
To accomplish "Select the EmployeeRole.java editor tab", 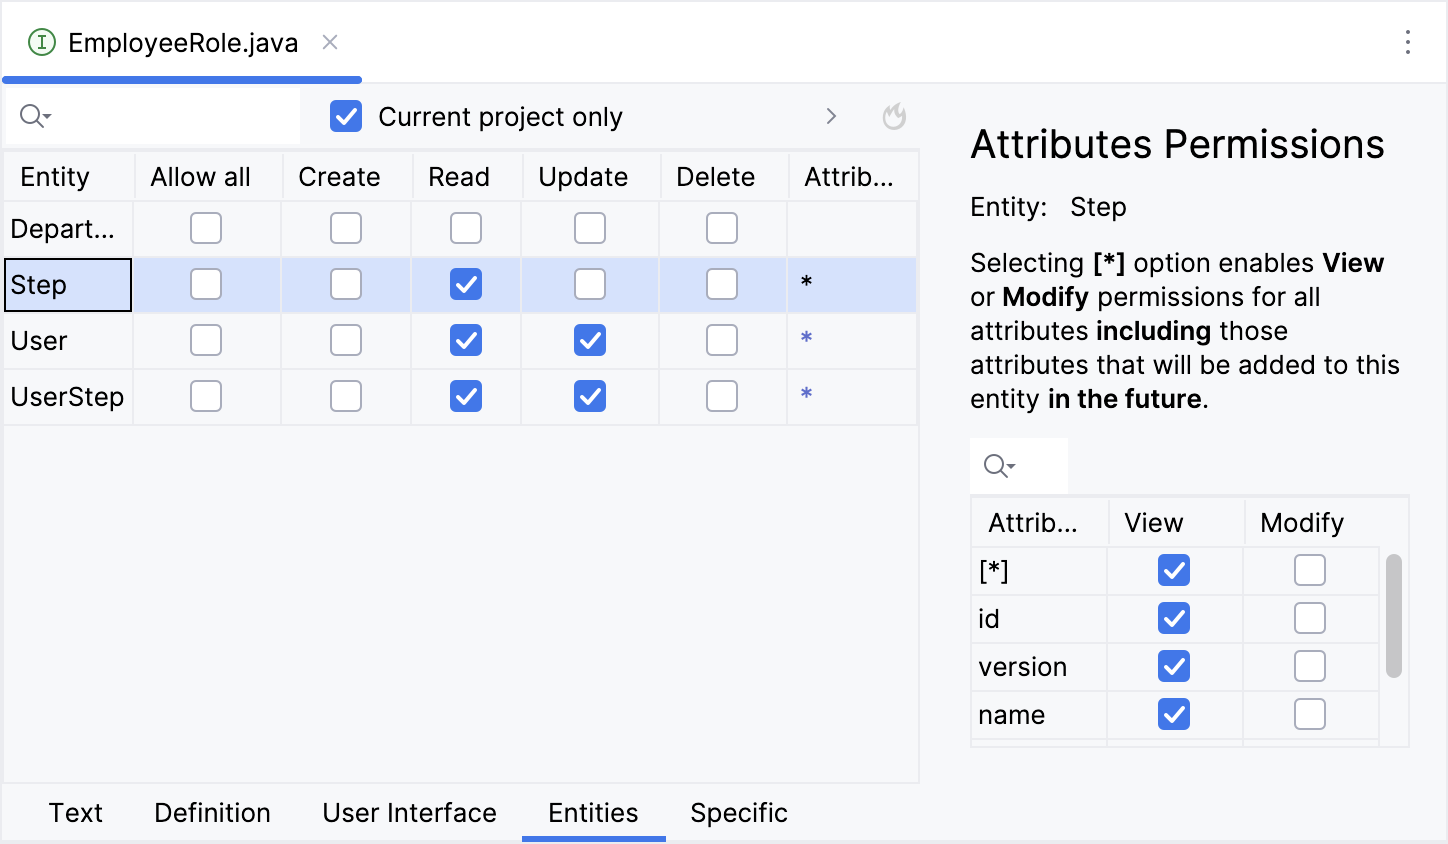I will pos(182,42).
